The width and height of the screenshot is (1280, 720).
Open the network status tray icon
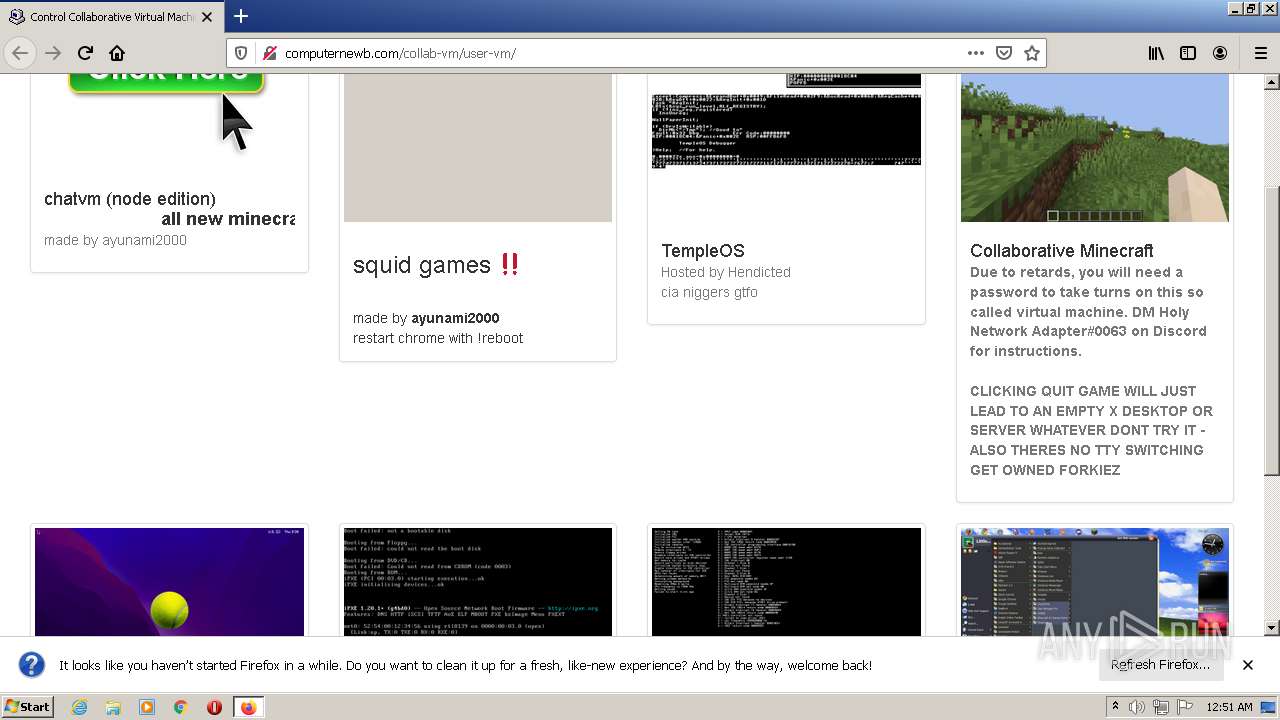click(x=1160, y=707)
